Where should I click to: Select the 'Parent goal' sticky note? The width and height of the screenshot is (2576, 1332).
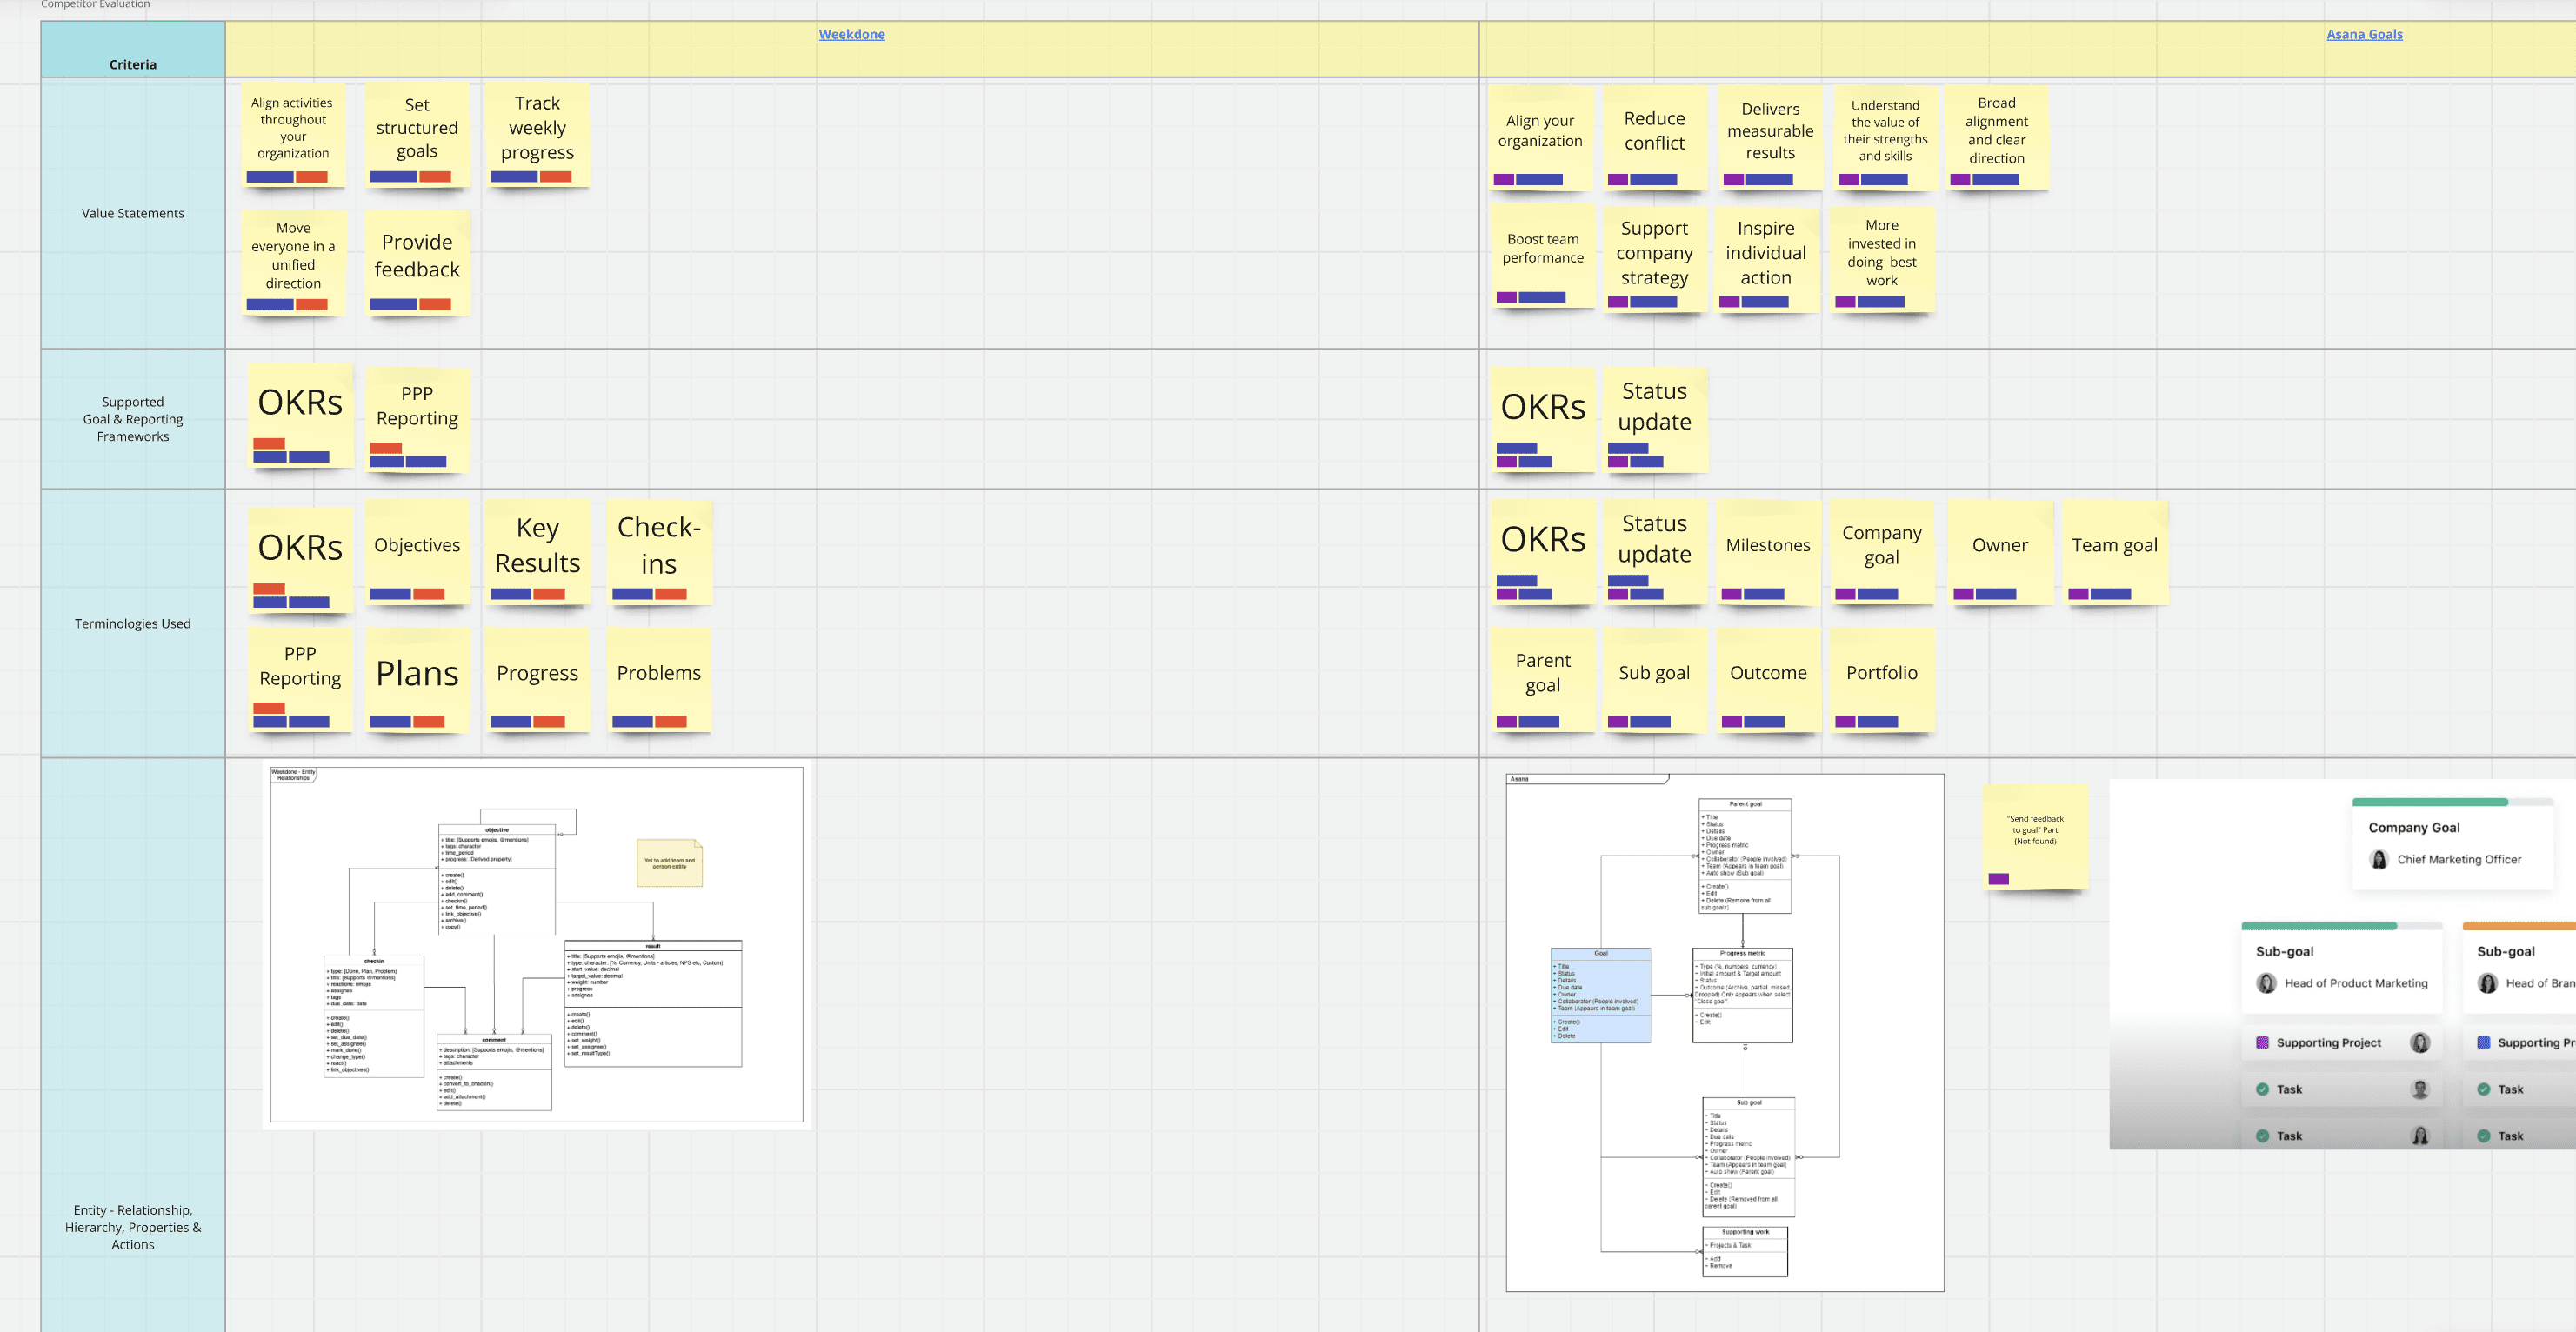click(x=1543, y=680)
